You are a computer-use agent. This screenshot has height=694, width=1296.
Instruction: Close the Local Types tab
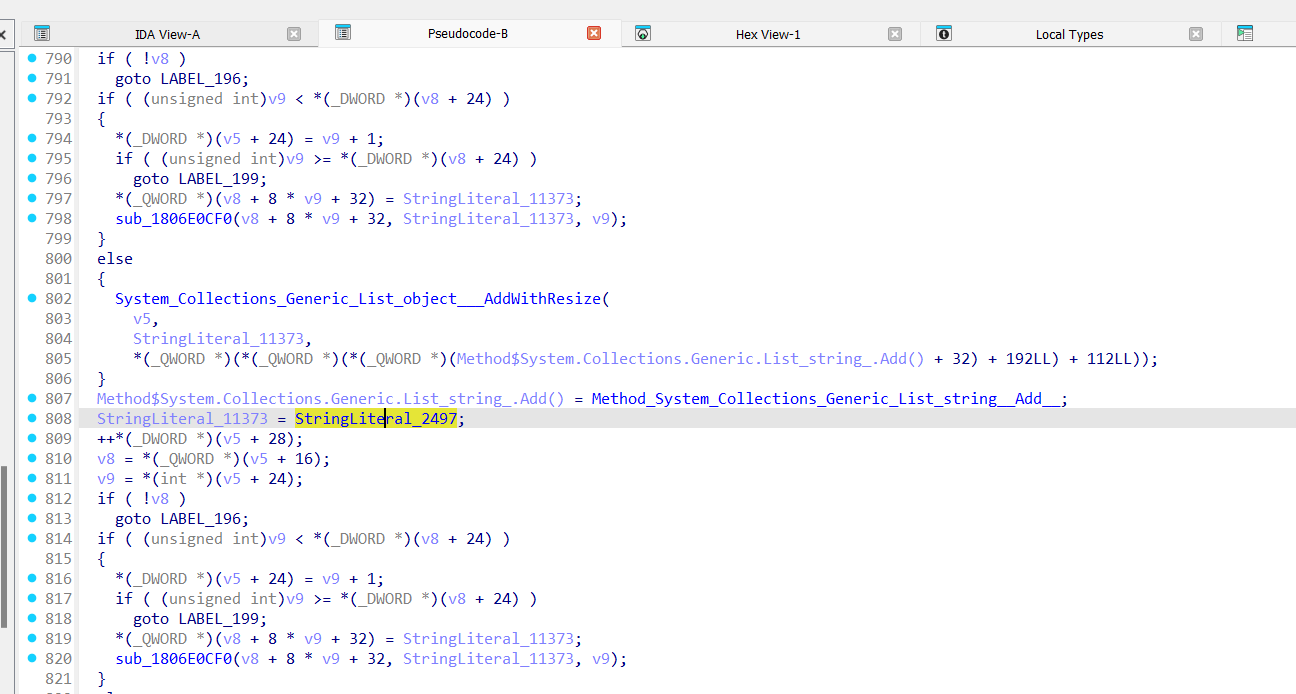(1196, 34)
